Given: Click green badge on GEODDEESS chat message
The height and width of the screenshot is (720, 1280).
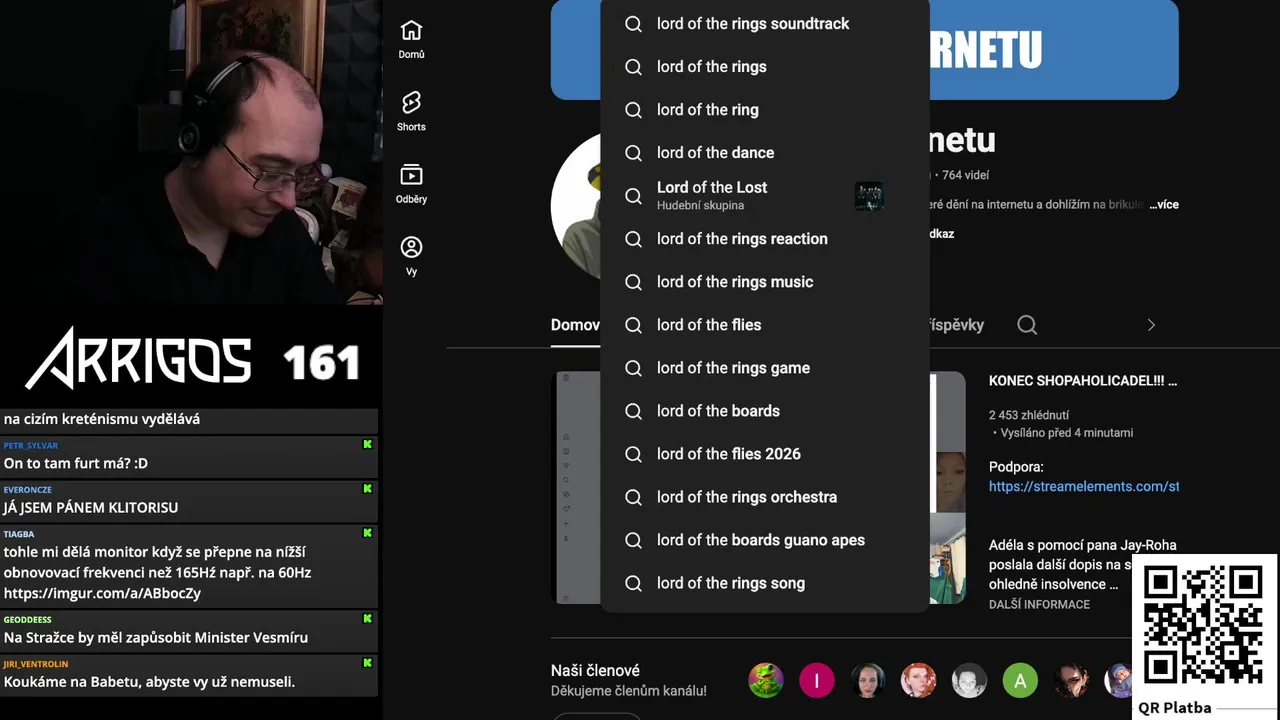Looking at the screenshot, I should coord(367,619).
